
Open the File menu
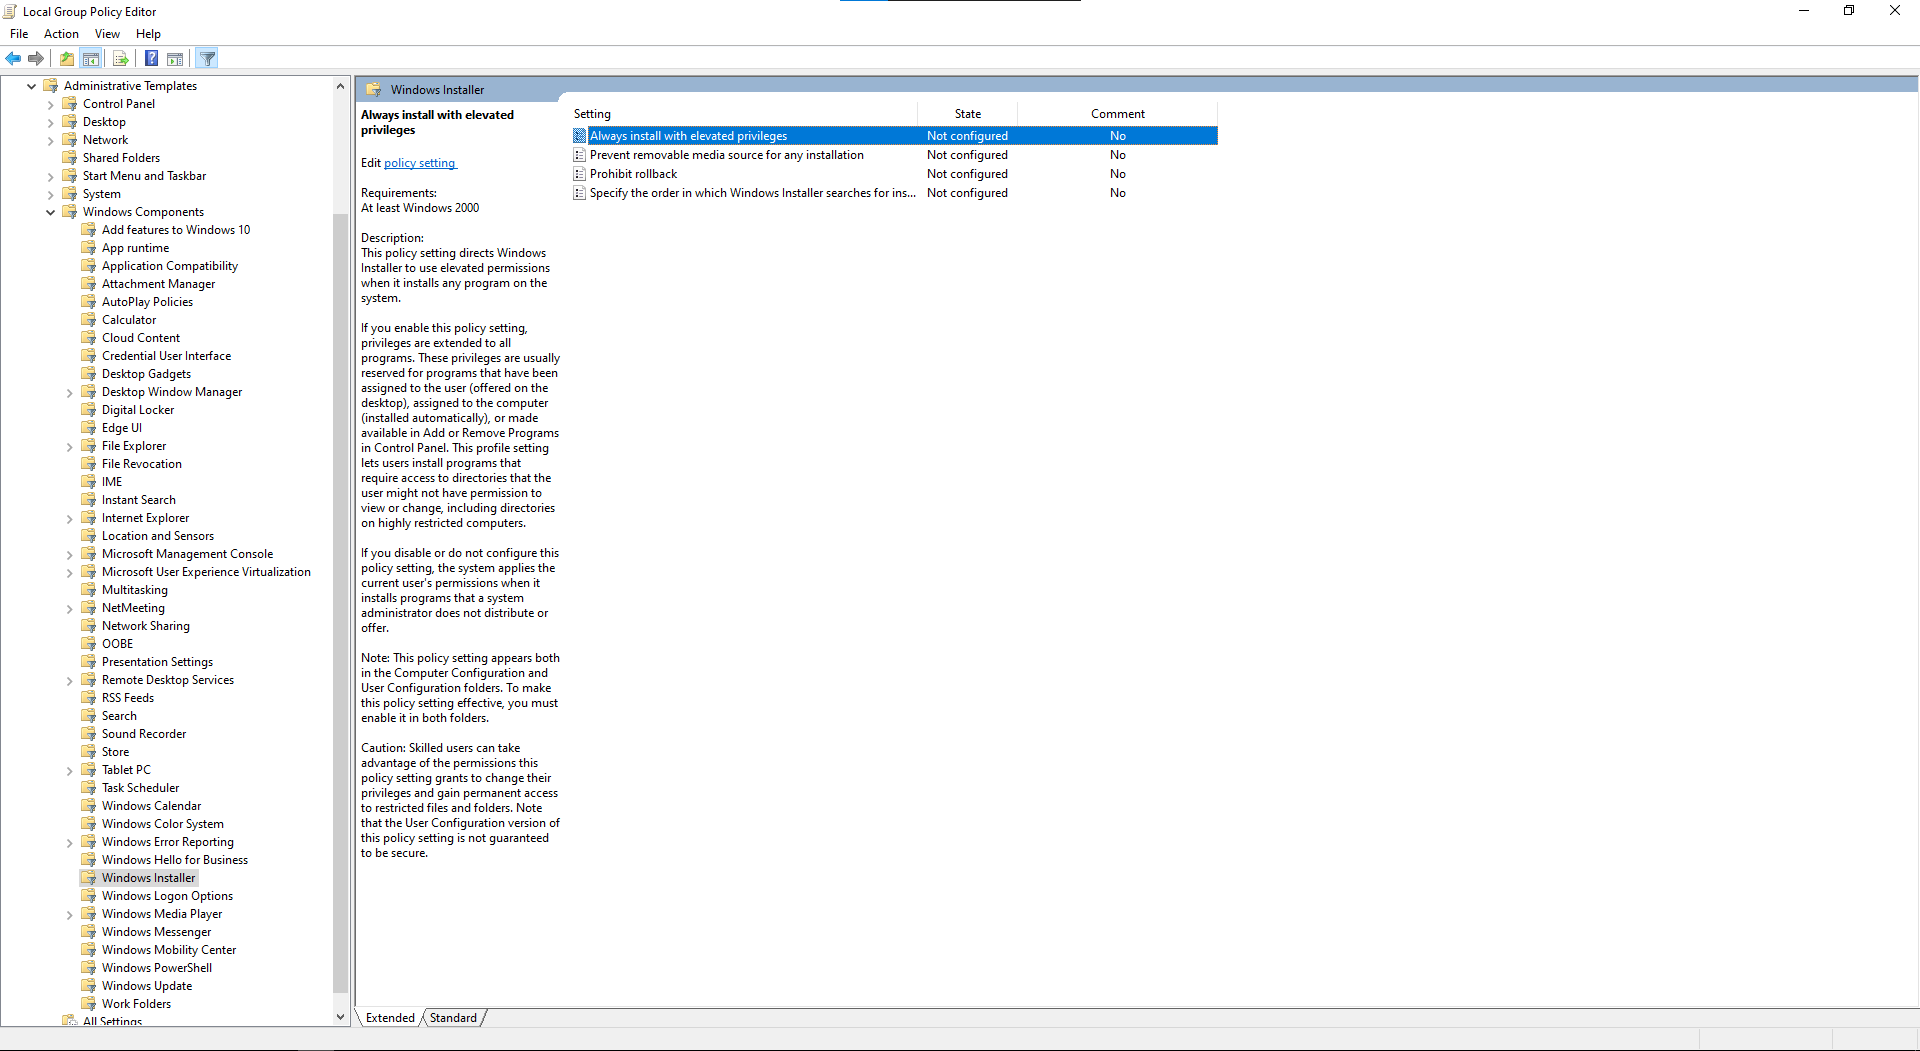pyautogui.click(x=19, y=34)
